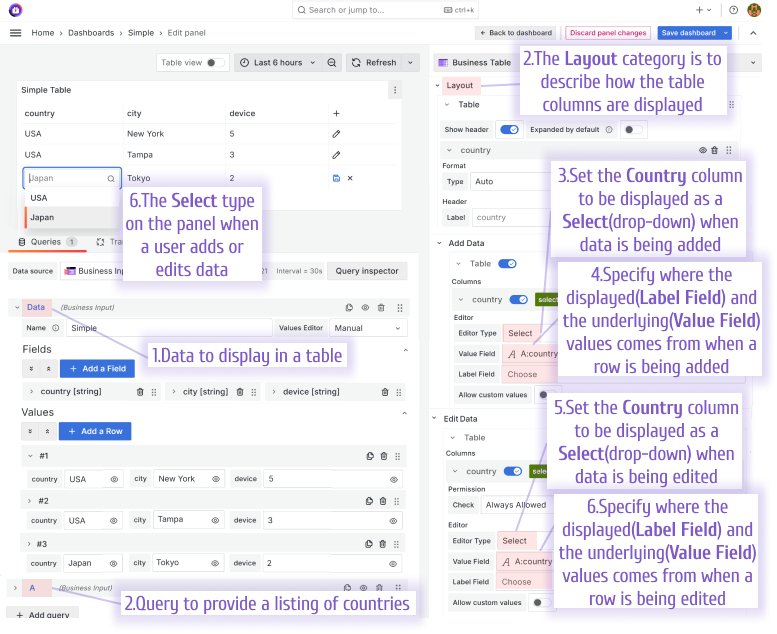
Task: Delete row #1 with trash icon
Action: (x=384, y=456)
